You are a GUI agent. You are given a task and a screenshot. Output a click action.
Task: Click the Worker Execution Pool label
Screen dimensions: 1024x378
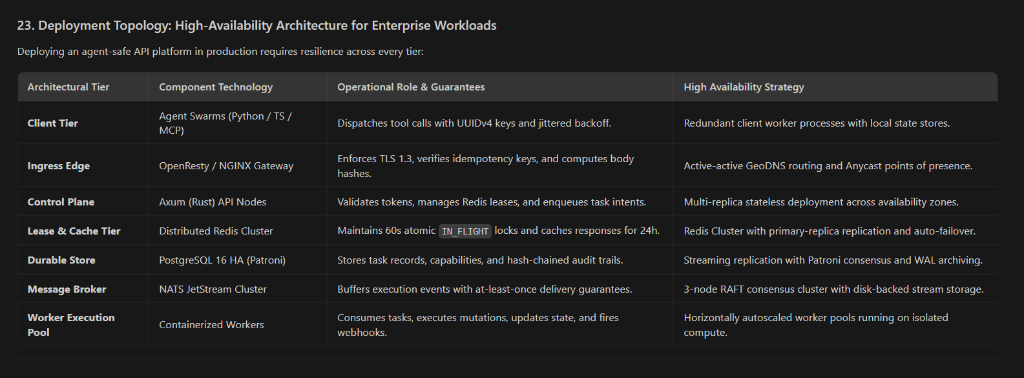[x=71, y=324]
